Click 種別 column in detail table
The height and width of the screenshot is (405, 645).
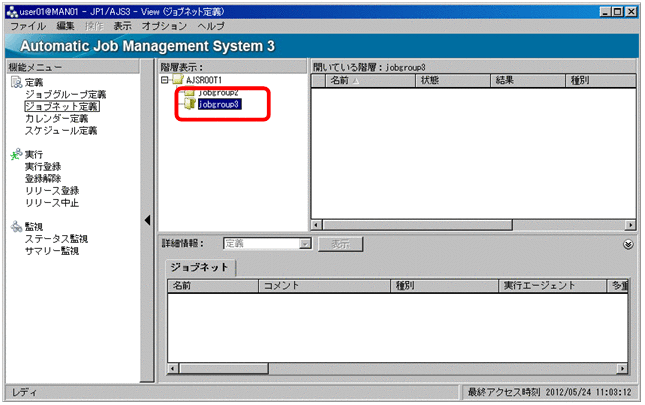(445, 286)
